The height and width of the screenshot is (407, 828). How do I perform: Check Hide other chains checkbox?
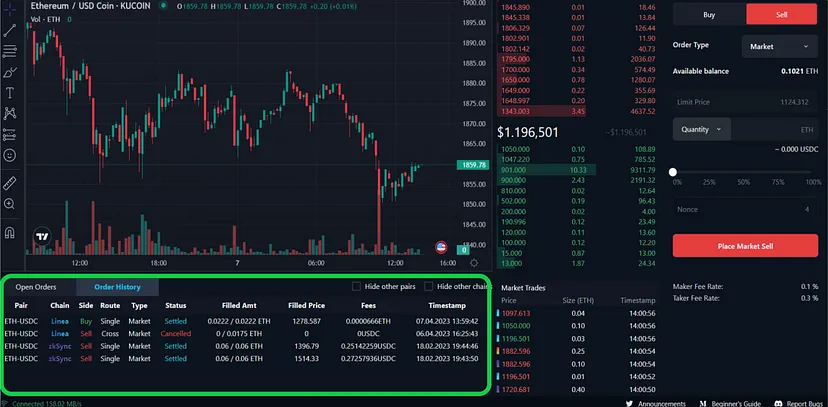pyautogui.click(x=429, y=287)
